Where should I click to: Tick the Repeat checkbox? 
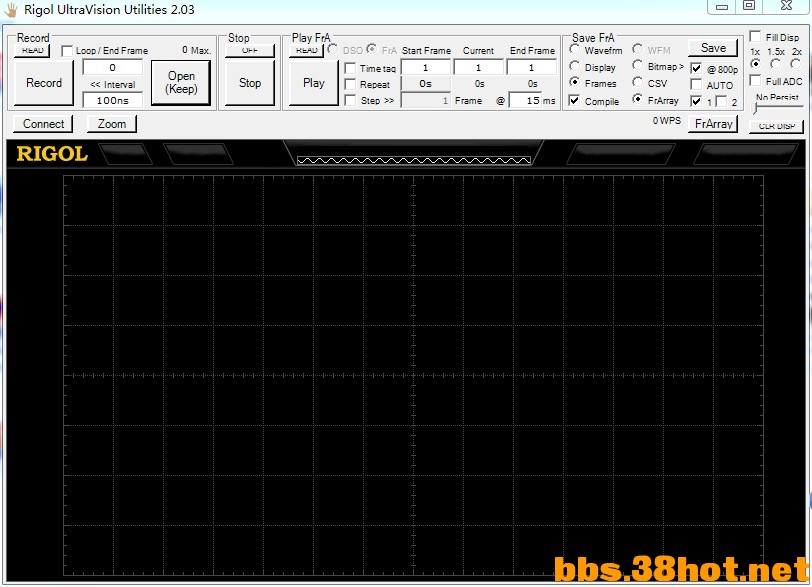tap(350, 84)
